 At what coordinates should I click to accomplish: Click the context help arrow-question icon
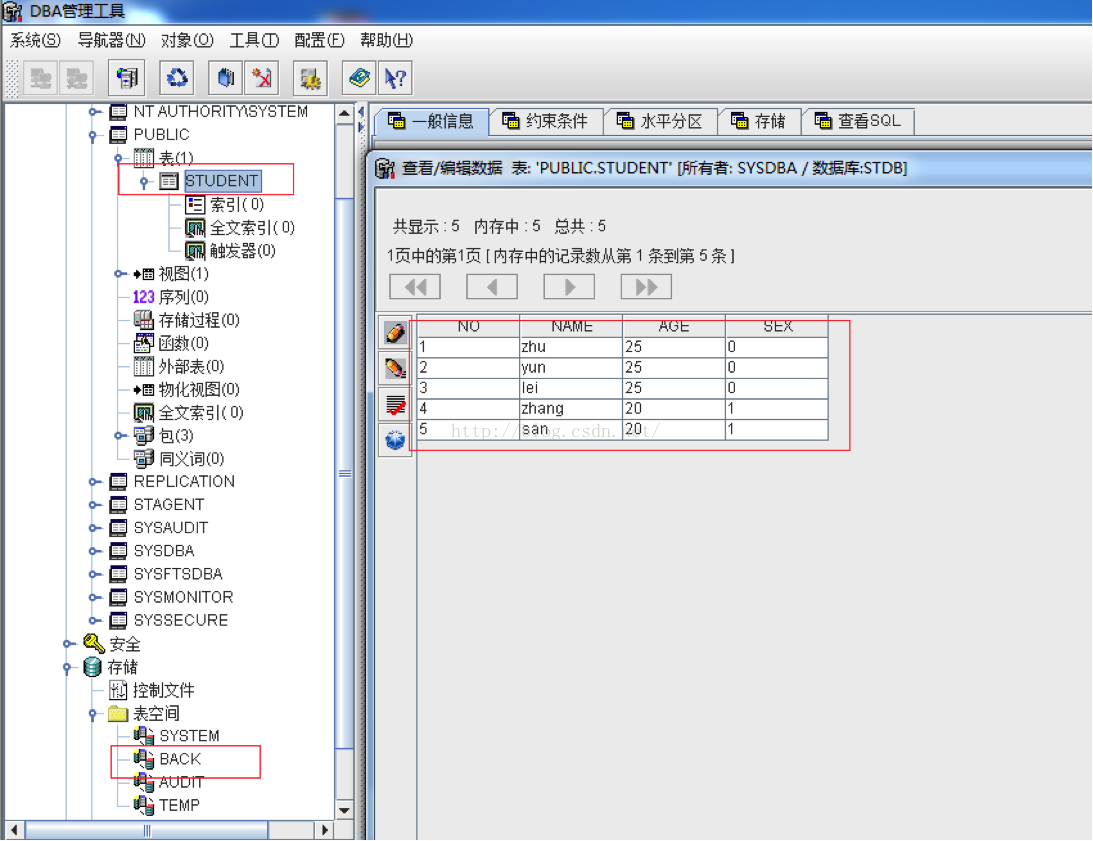tap(395, 77)
